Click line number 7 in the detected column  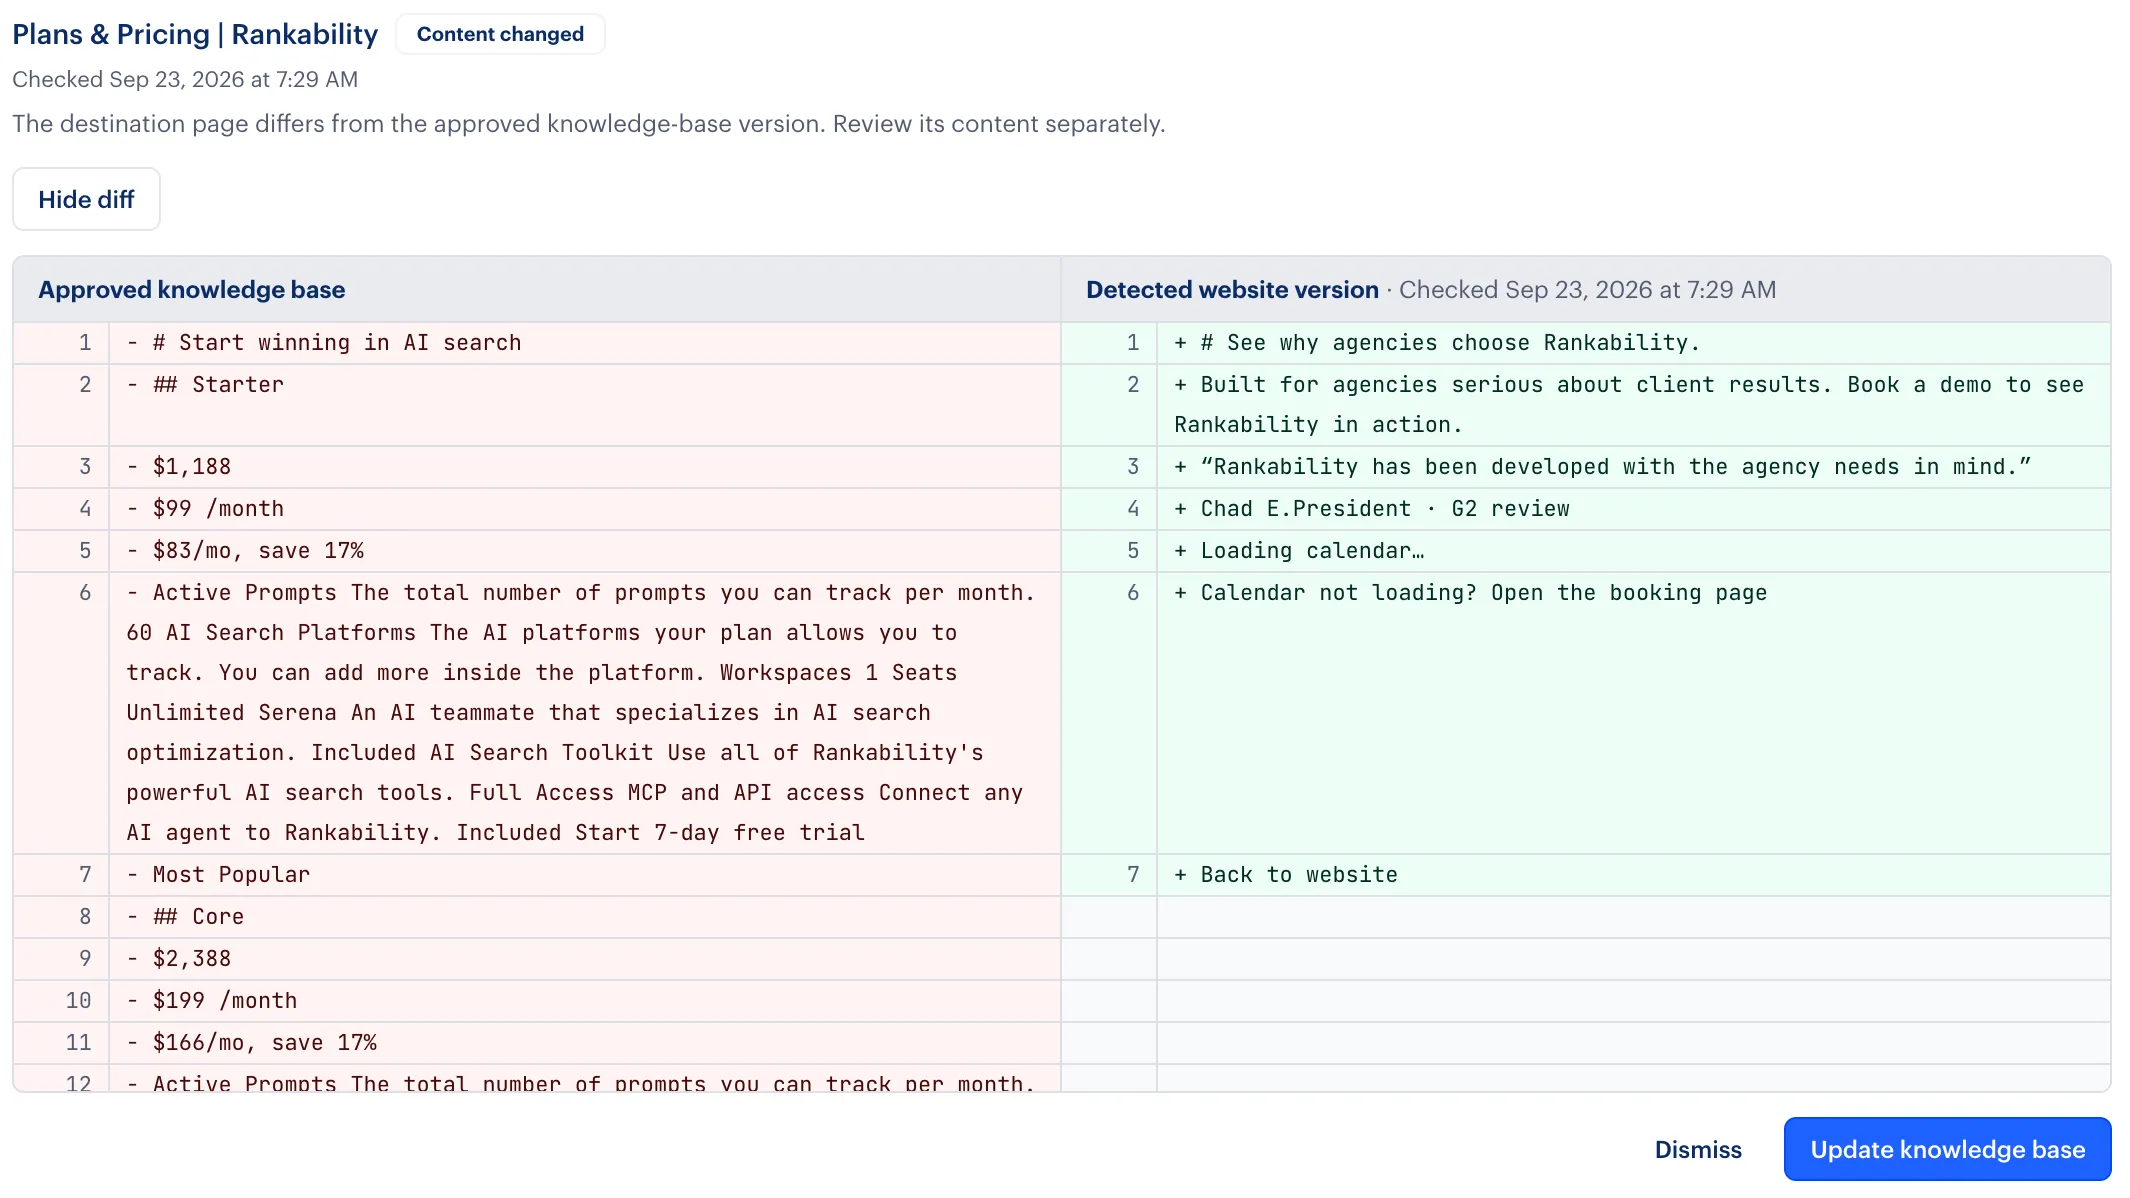[x=1133, y=875]
